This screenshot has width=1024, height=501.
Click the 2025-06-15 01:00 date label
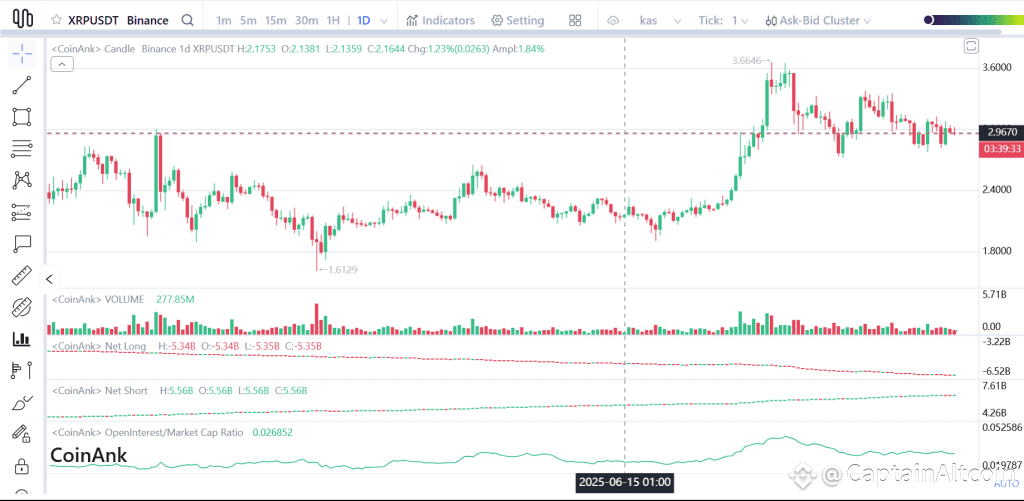point(624,483)
